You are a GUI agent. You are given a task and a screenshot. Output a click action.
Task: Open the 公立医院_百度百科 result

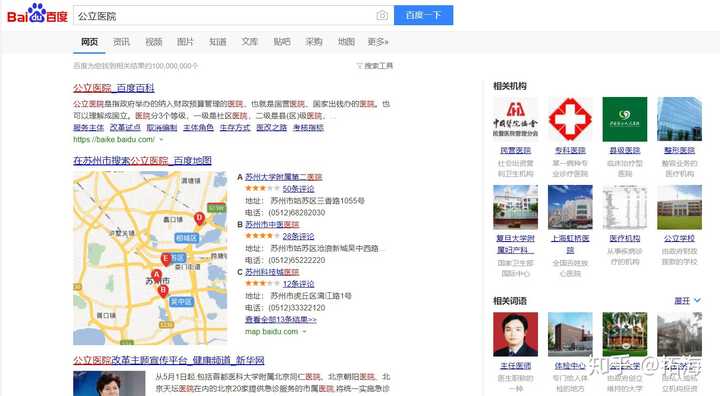point(114,88)
